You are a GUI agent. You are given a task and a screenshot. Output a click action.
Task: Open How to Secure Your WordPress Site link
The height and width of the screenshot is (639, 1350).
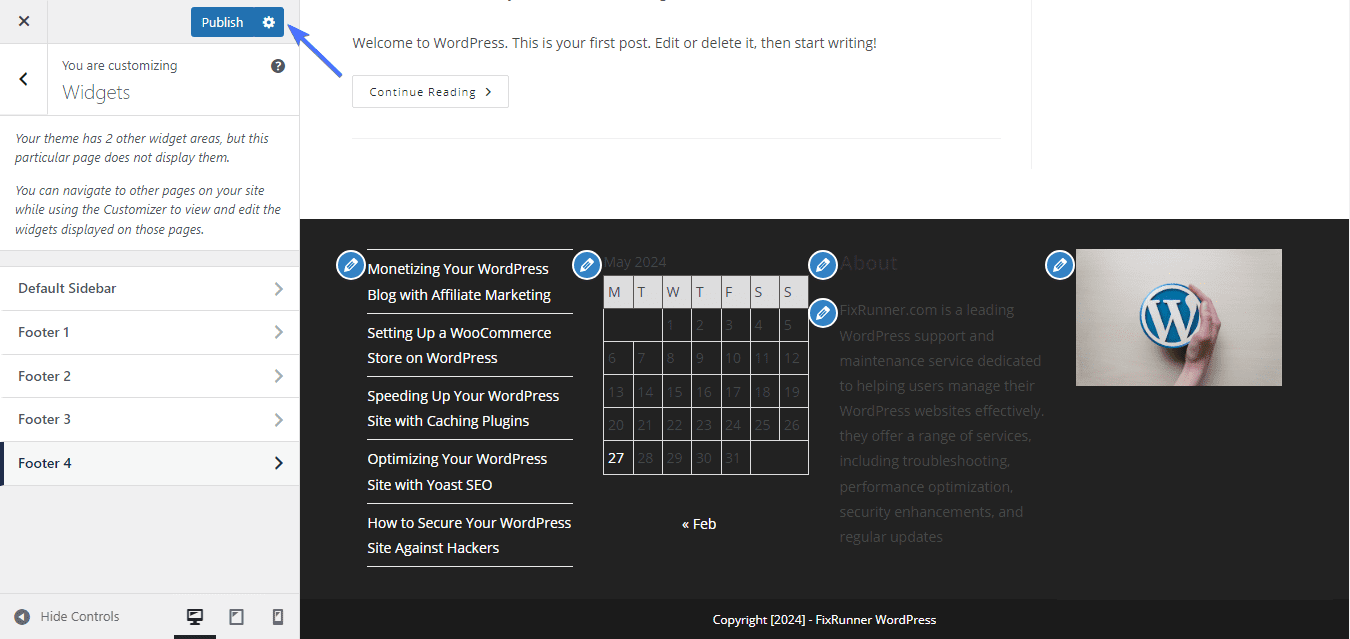coord(469,535)
